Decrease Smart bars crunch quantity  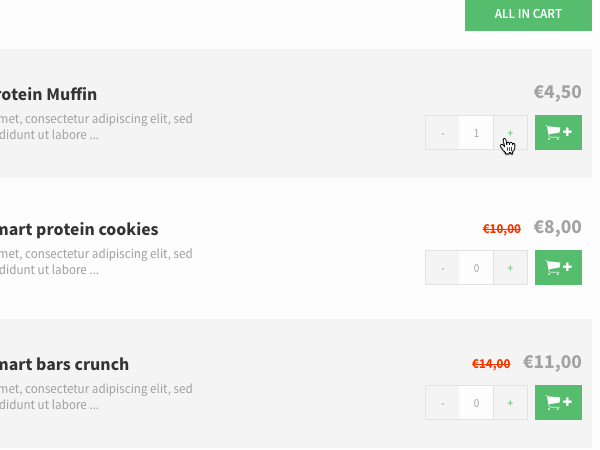coord(443,403)
